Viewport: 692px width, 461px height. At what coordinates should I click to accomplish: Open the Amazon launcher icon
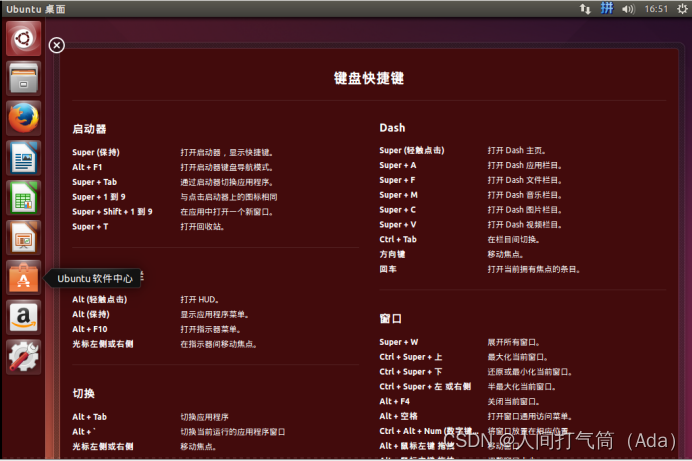(x=23, y=317)
